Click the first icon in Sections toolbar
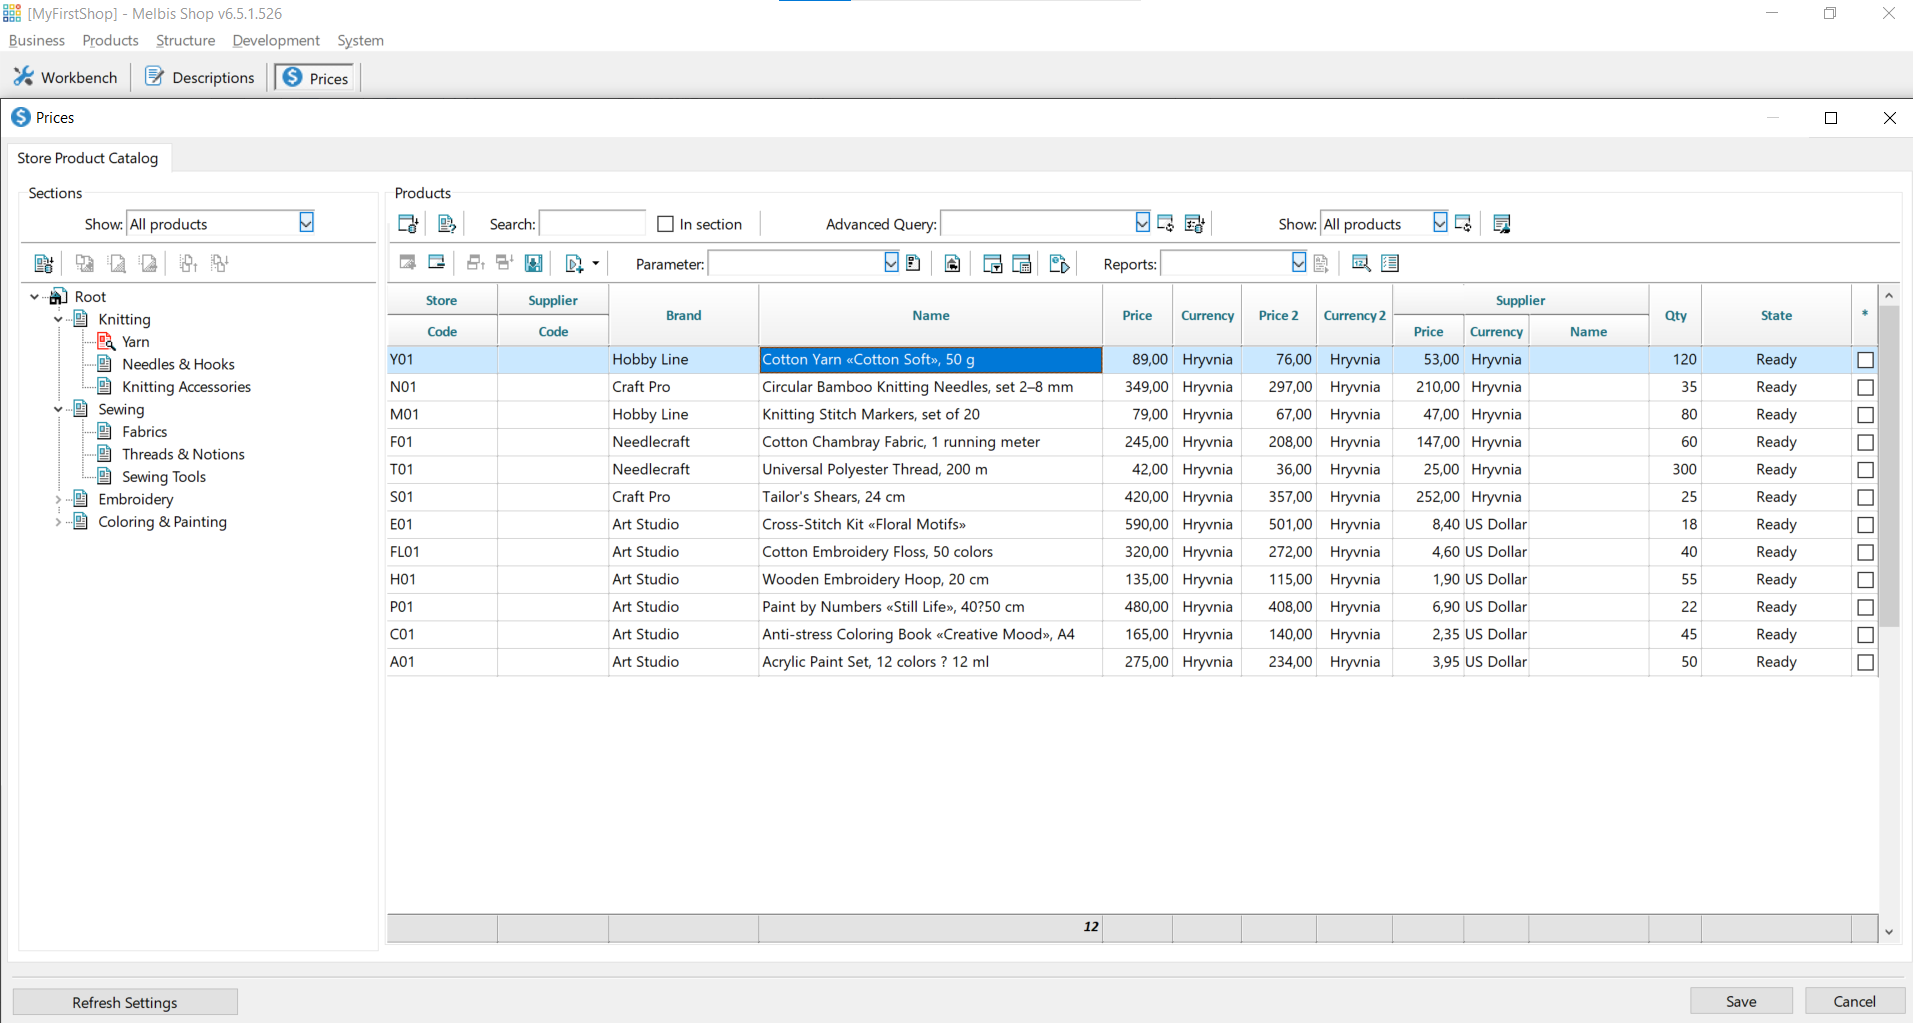 [x=43, y=263]
